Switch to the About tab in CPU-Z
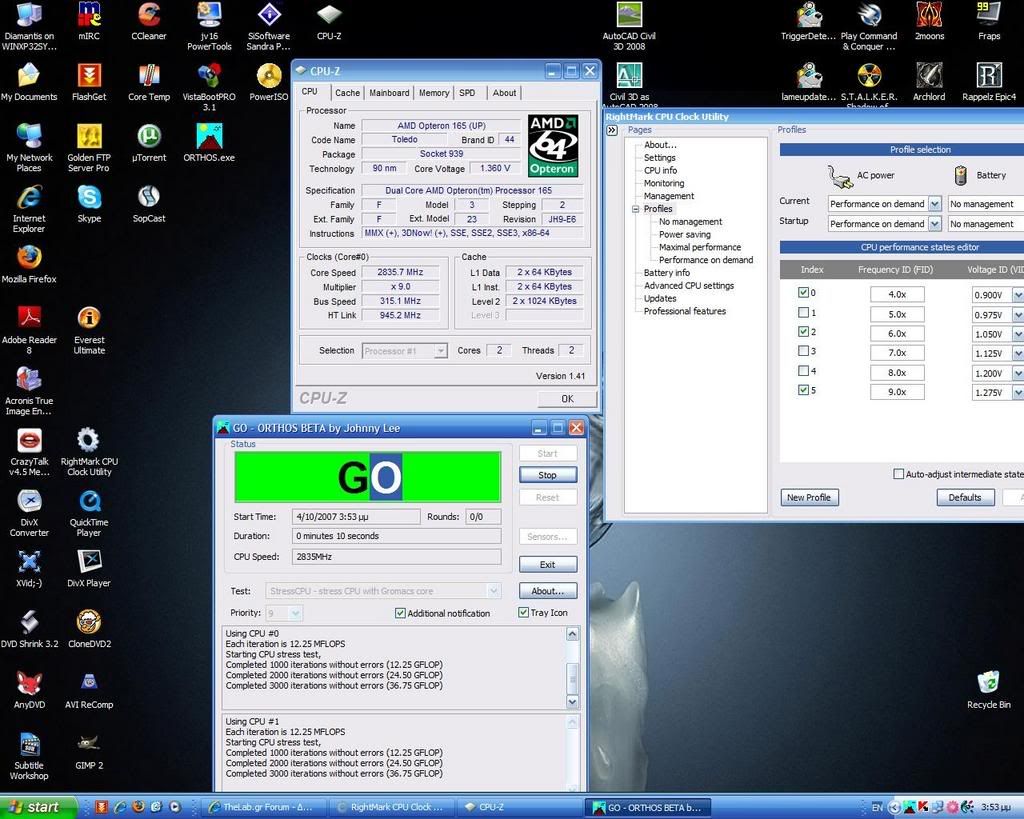1024x819 pixels. point(504,93)
